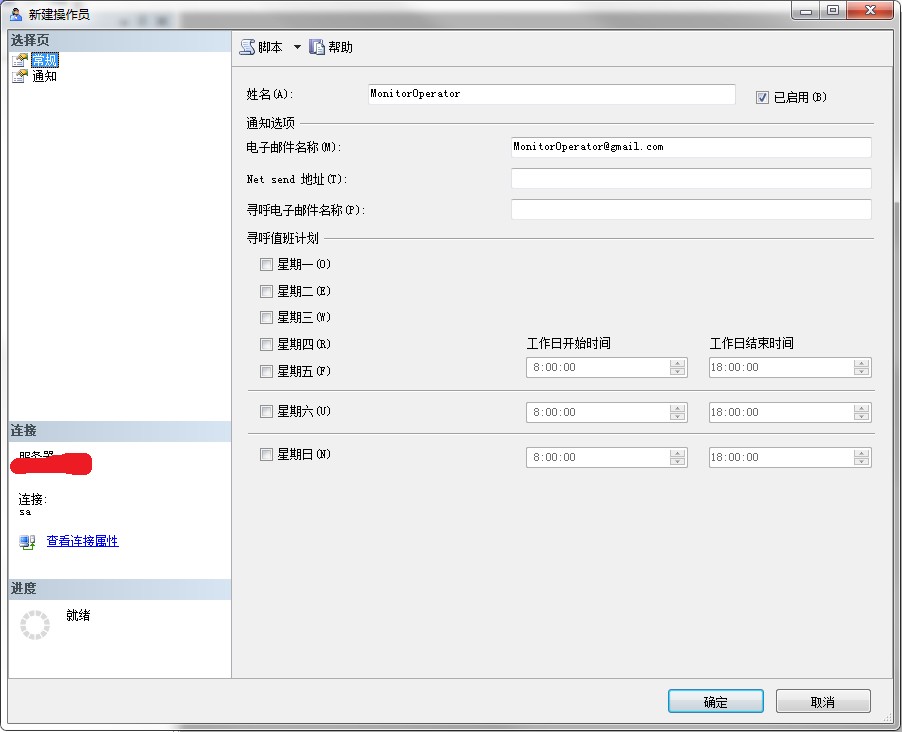Image resolution: width=902 pixels, height=732 pixels.
Task: Check the 星期二 checkbox
Action: pyautogui.click(x=266, y=291)
